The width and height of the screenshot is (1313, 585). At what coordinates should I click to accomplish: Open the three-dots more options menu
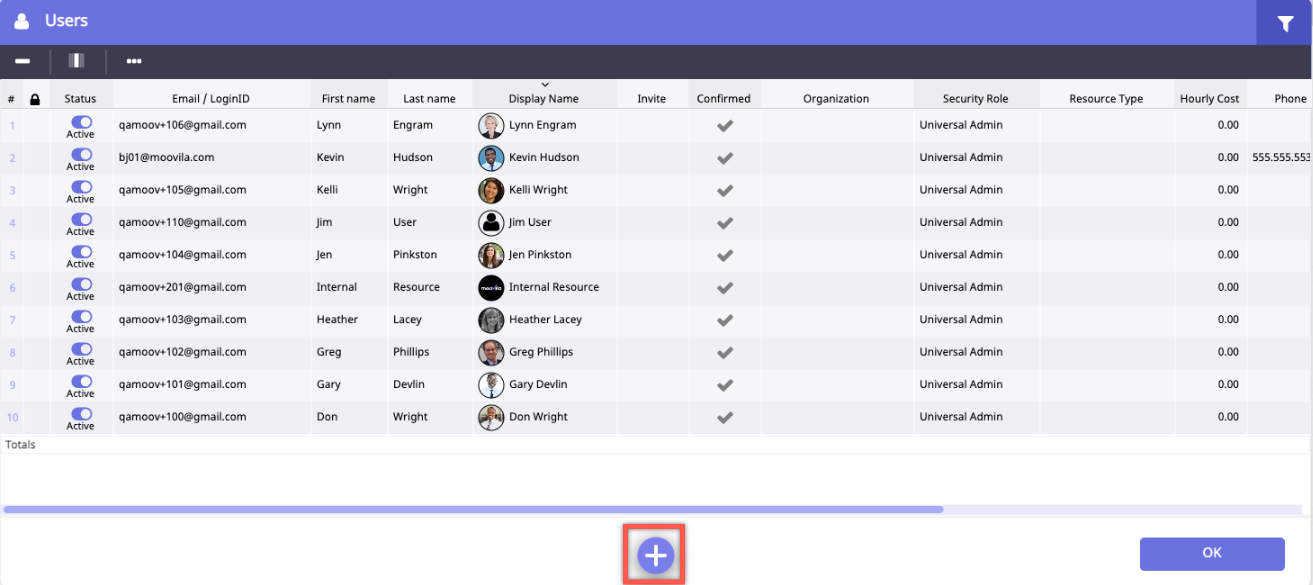click(x=134, y=61)
